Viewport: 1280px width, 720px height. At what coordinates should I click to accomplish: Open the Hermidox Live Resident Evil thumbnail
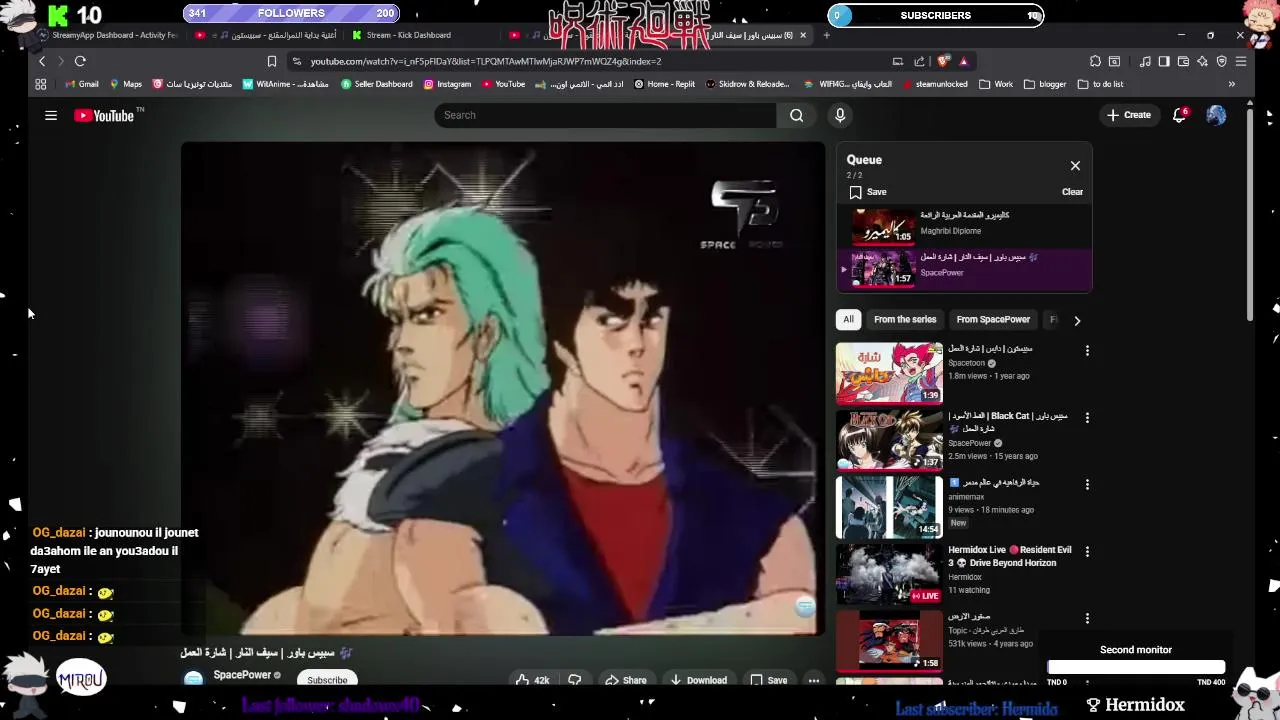(x=889, y=574)
